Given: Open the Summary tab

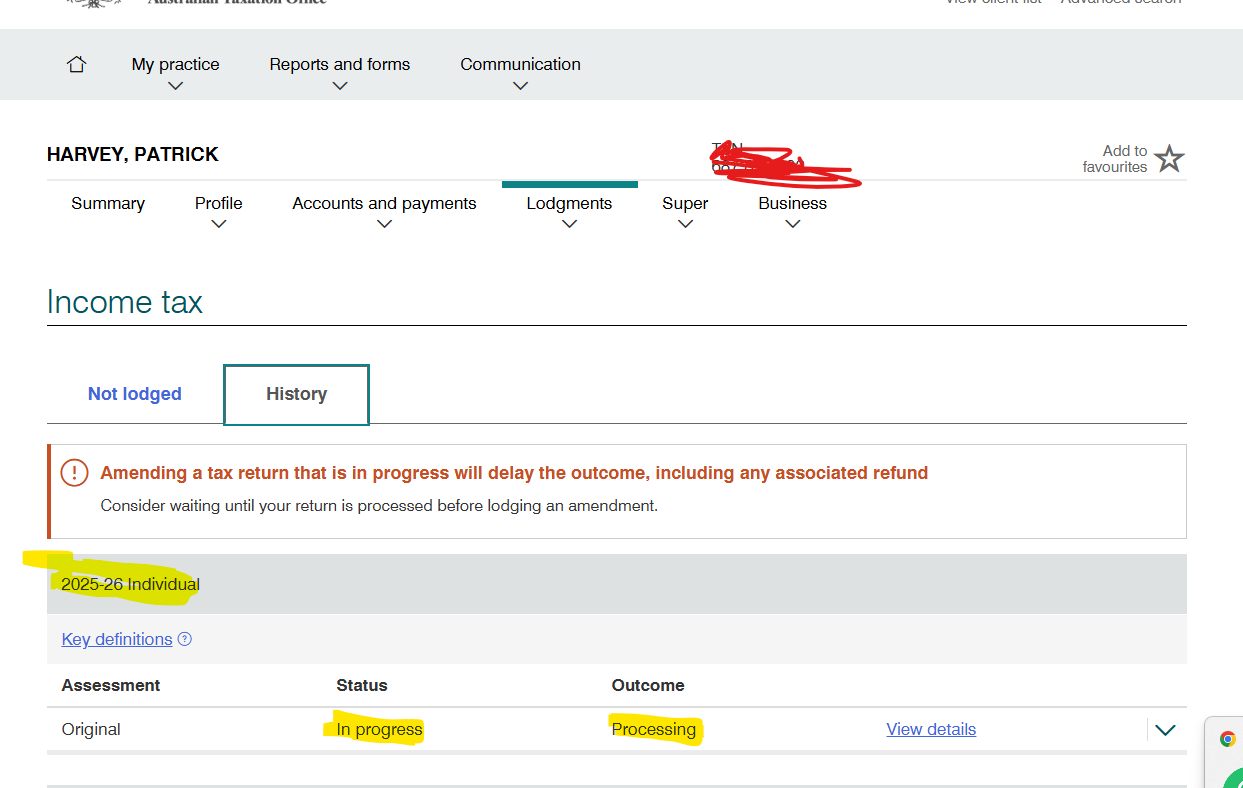Looking at the screenshot, I should coord(108,203).
